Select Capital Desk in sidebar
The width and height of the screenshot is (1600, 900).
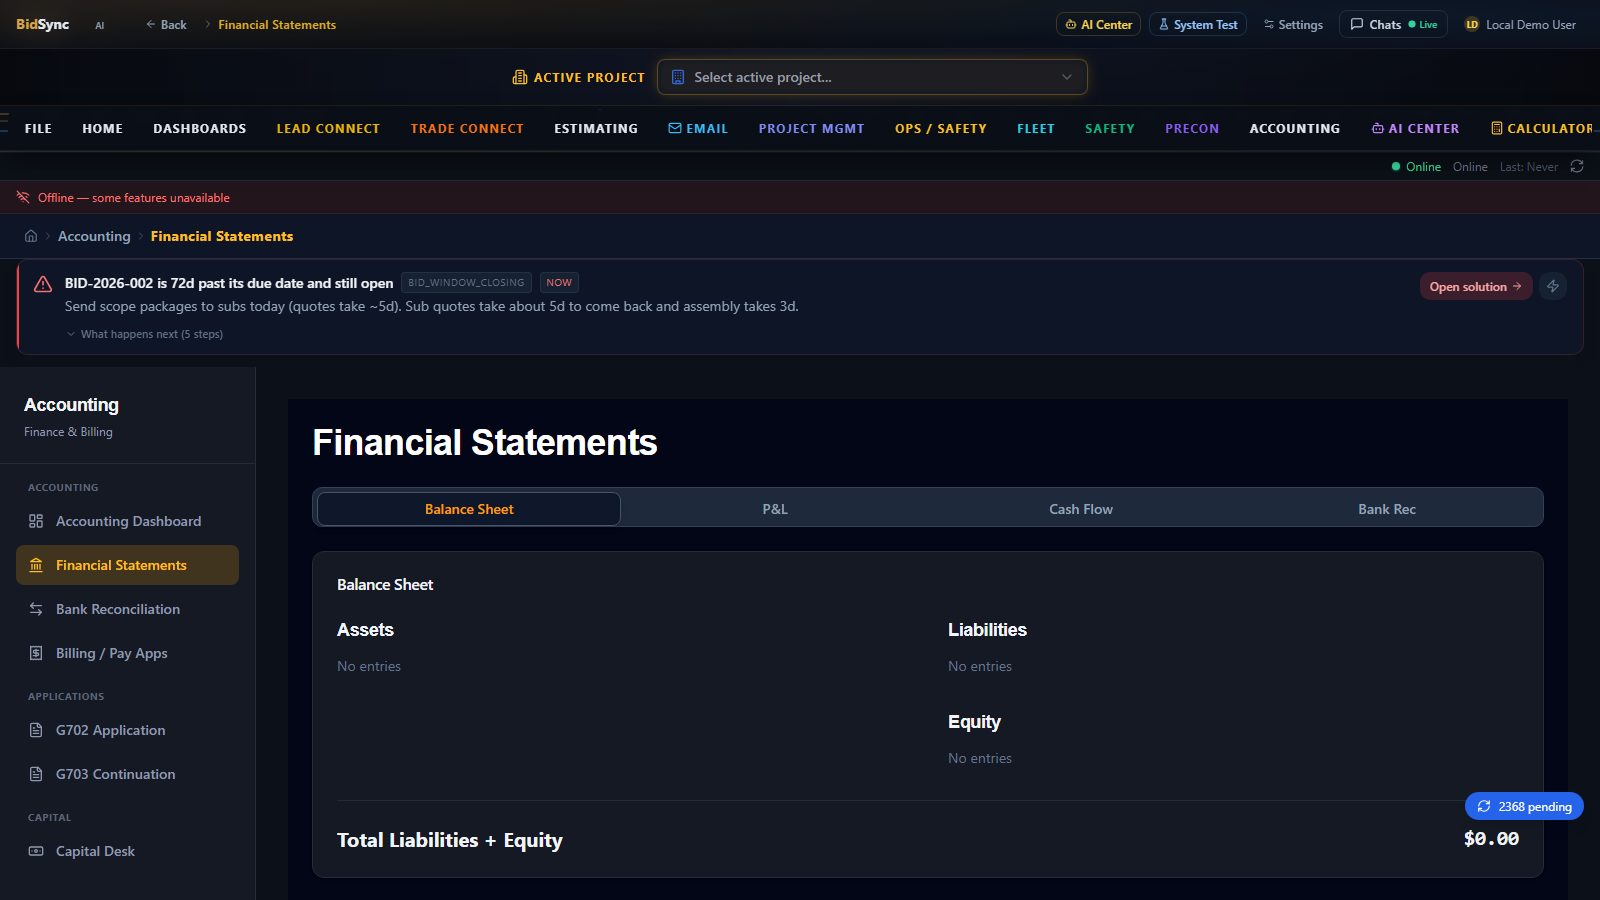127,851
